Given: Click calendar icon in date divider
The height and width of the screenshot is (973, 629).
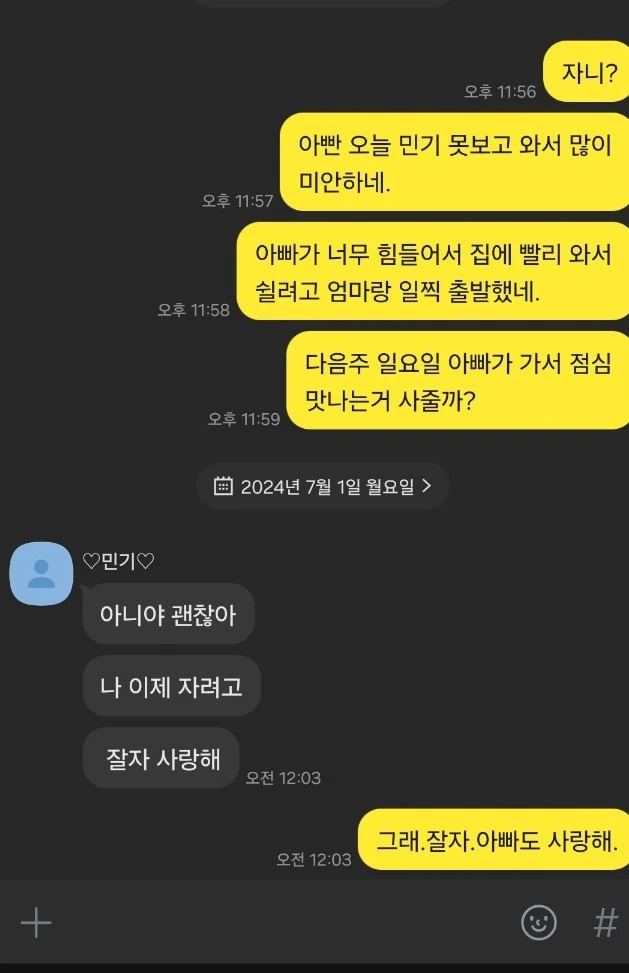Looking at the screenshot, I should pyautogui.click(x=223, y=486).
